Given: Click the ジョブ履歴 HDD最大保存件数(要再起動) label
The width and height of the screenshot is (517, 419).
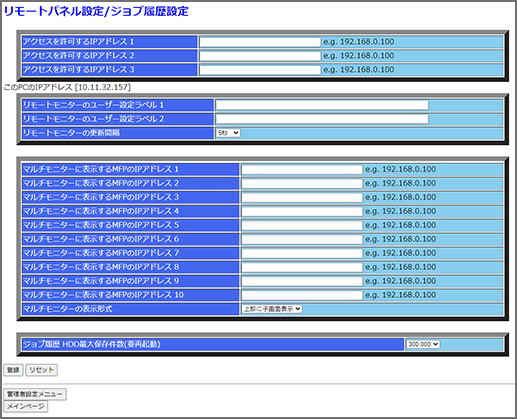Looking at the screenshot, I should coord(92,344).
